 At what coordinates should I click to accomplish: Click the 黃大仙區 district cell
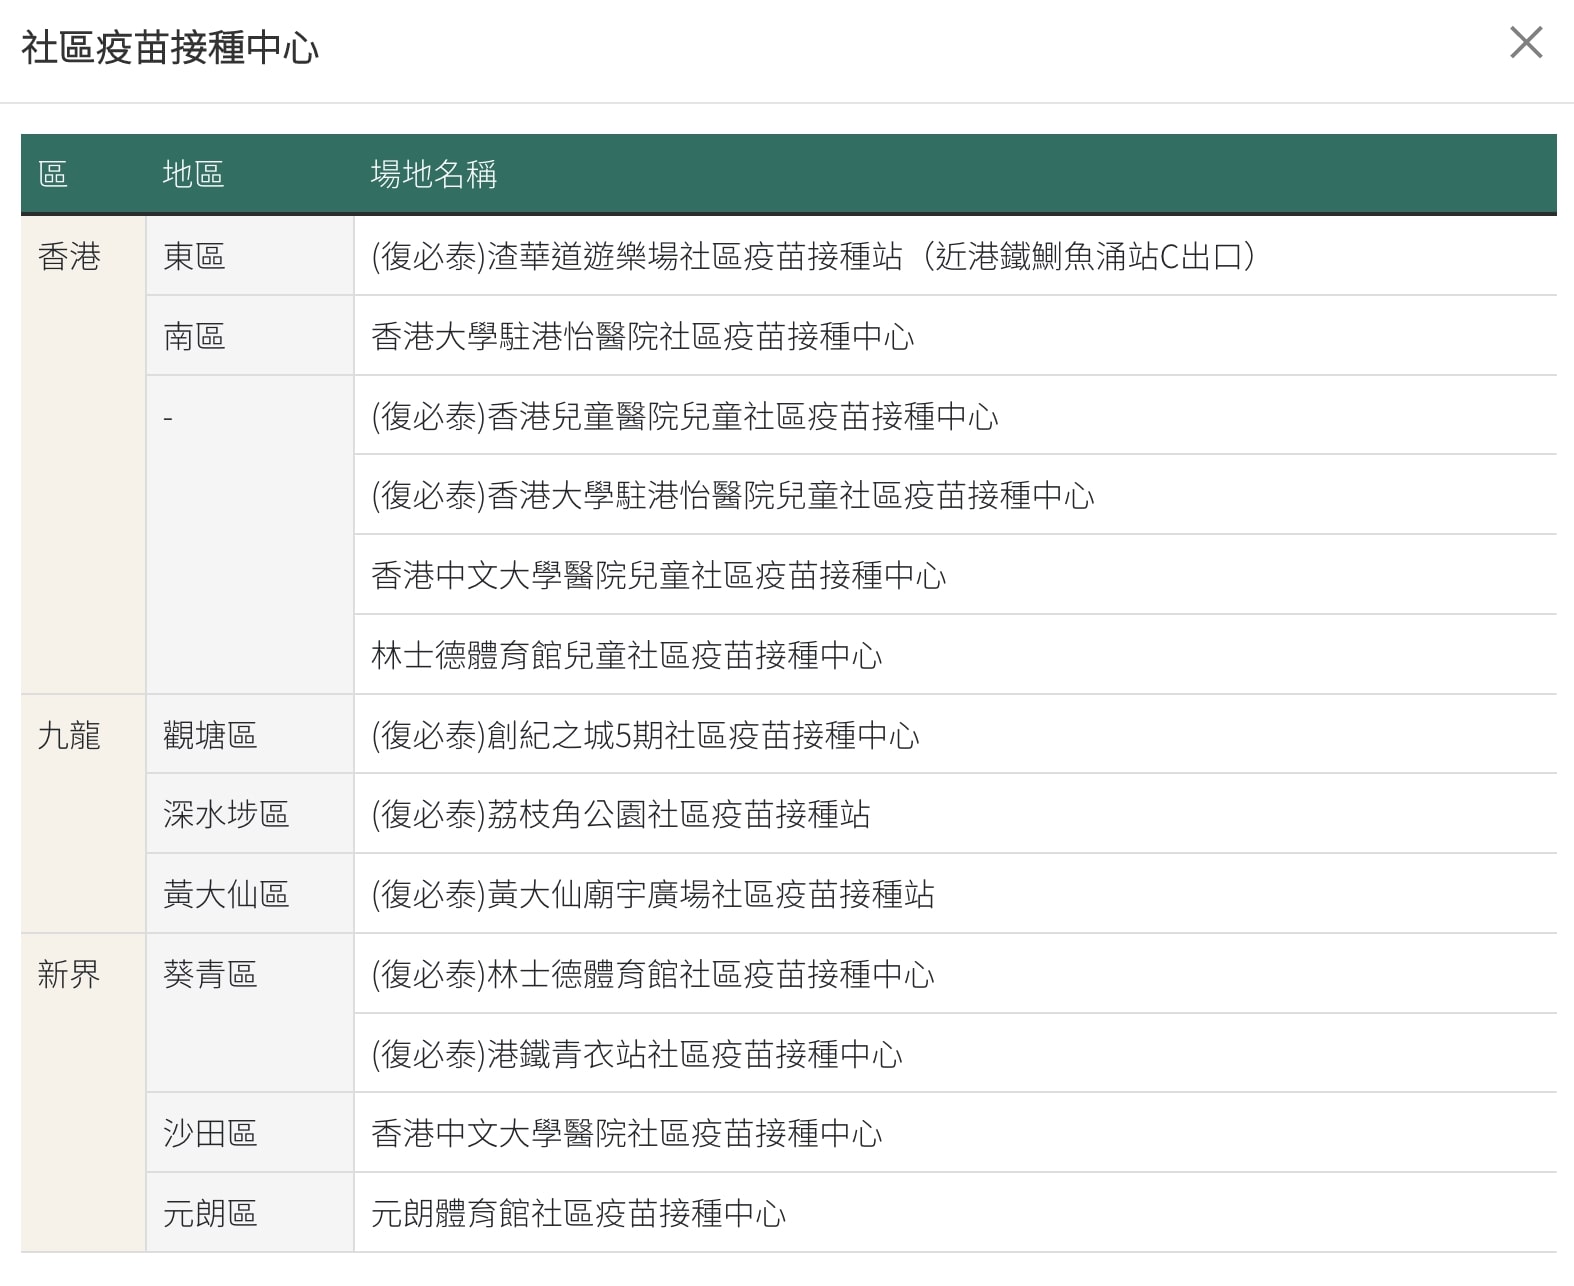250,894
